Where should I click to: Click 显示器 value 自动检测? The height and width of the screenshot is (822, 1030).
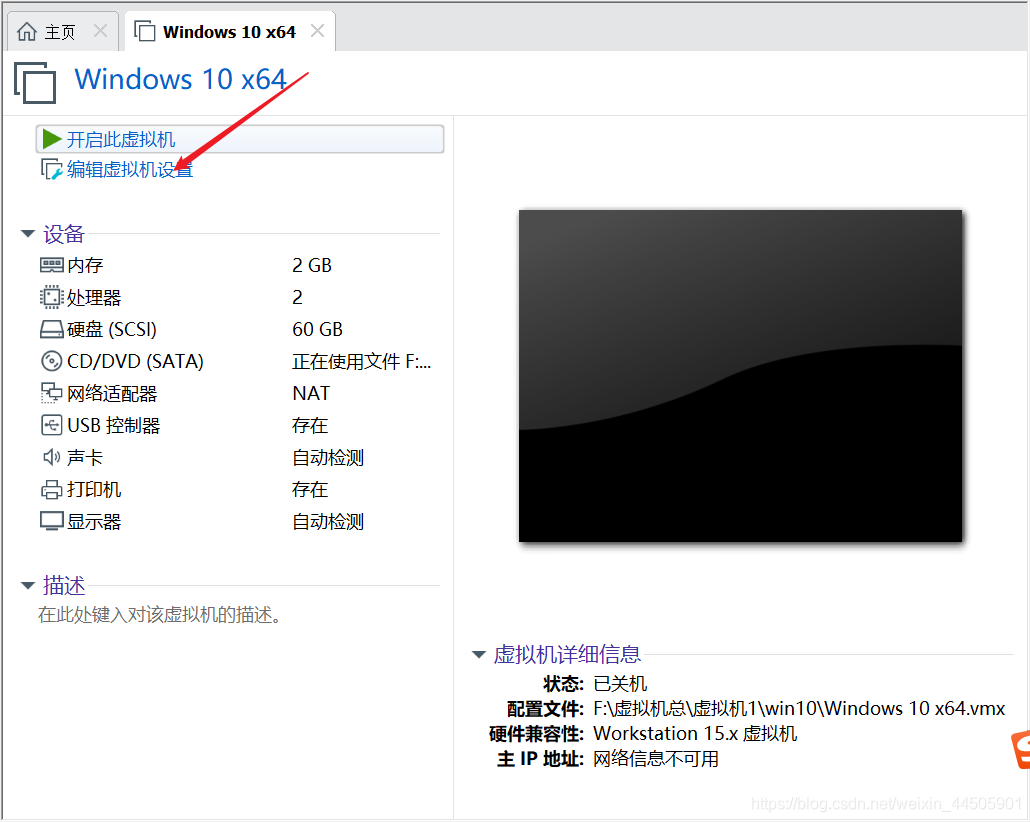tap(328, 522)
